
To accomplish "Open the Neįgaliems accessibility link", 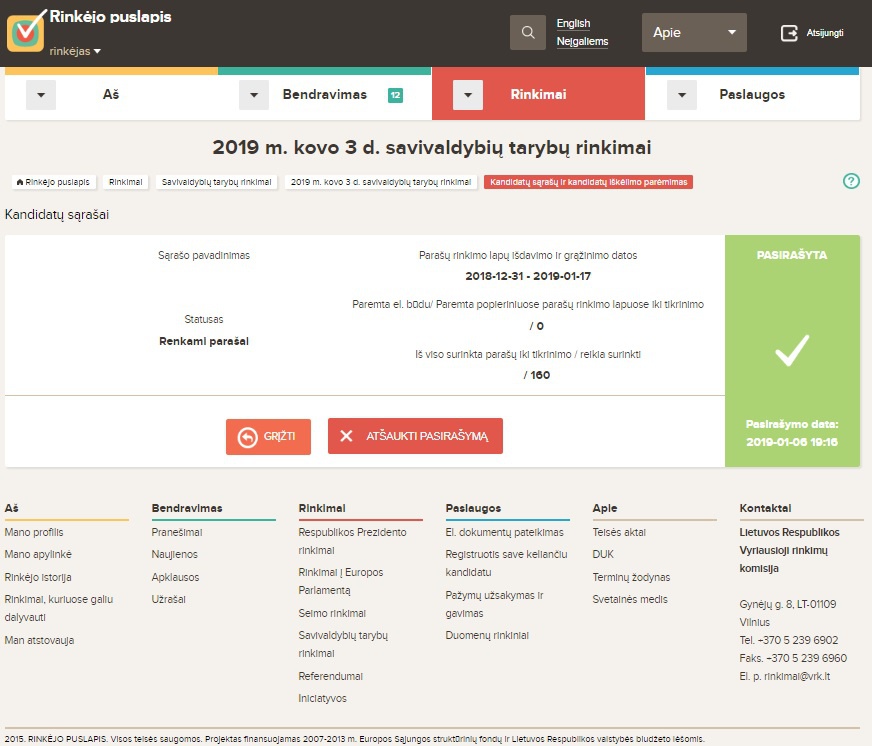I will coord(582,42).
